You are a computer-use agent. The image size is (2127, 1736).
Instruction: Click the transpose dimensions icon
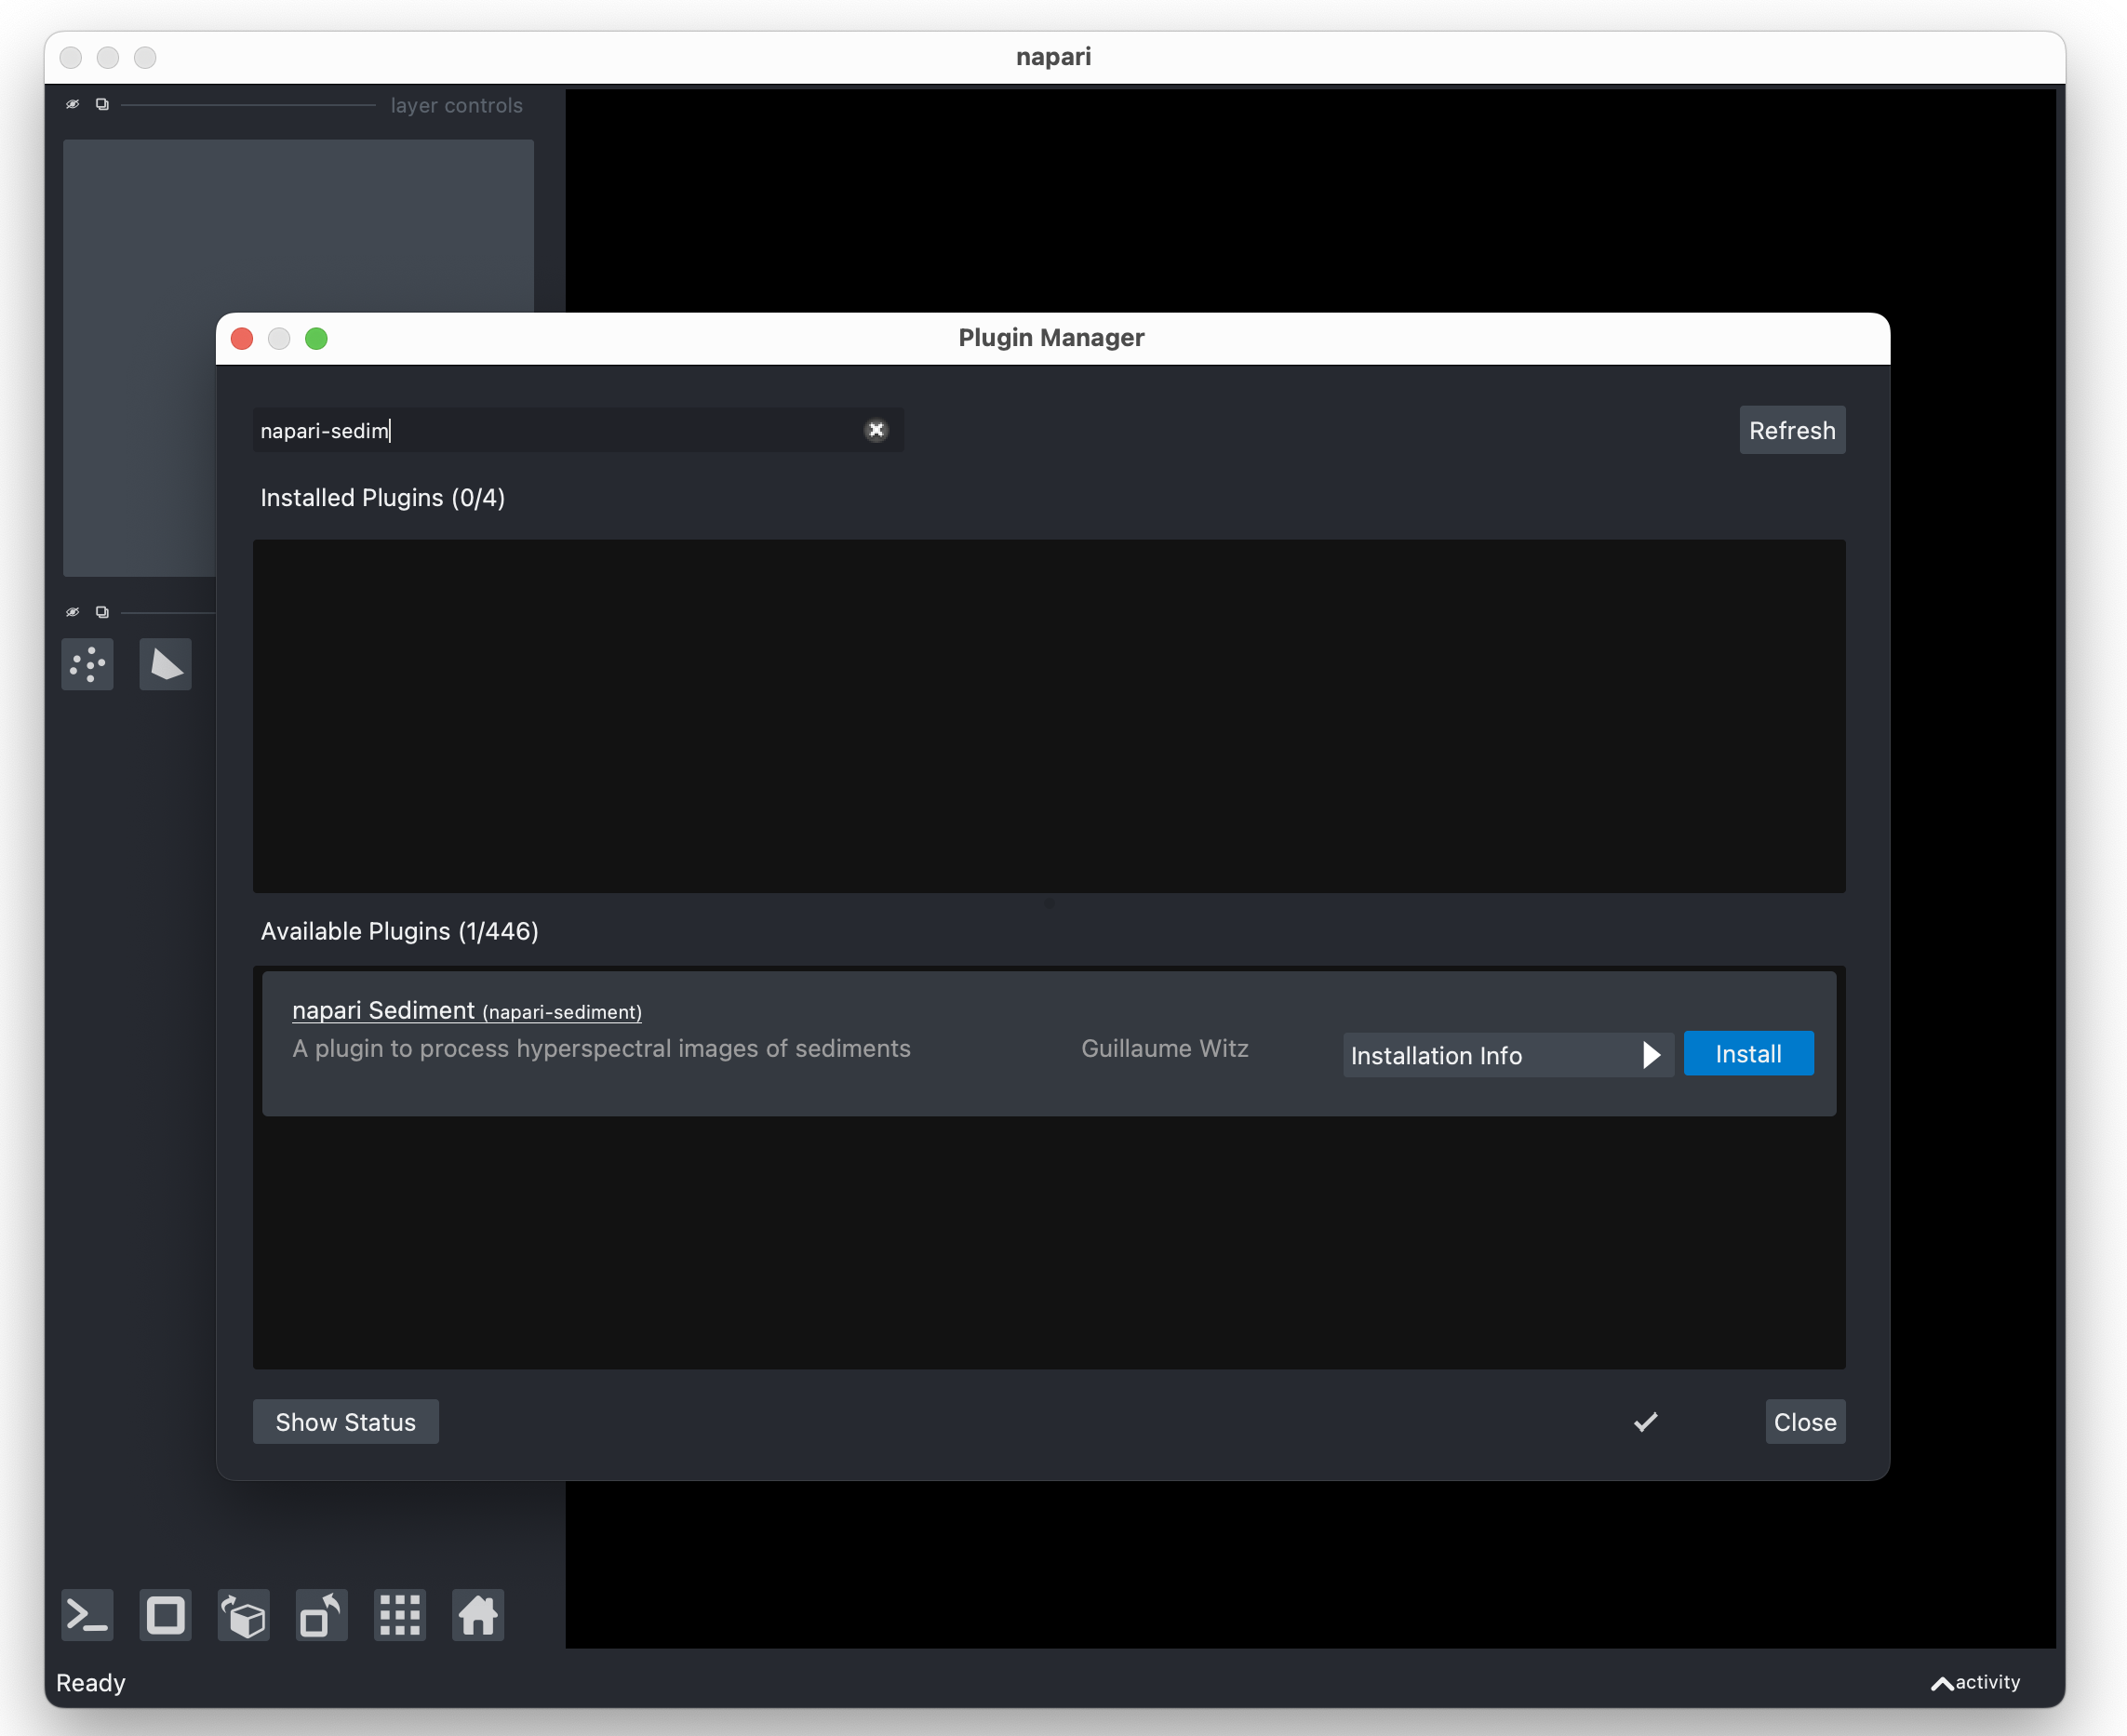point(321,1615)
